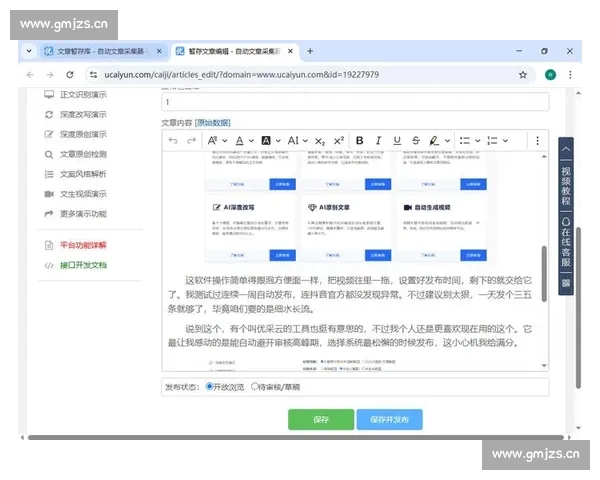This screenshot has height=480, width=600.
Task: Close the 暂存文章编辑 browser tab
Action: 290,51
